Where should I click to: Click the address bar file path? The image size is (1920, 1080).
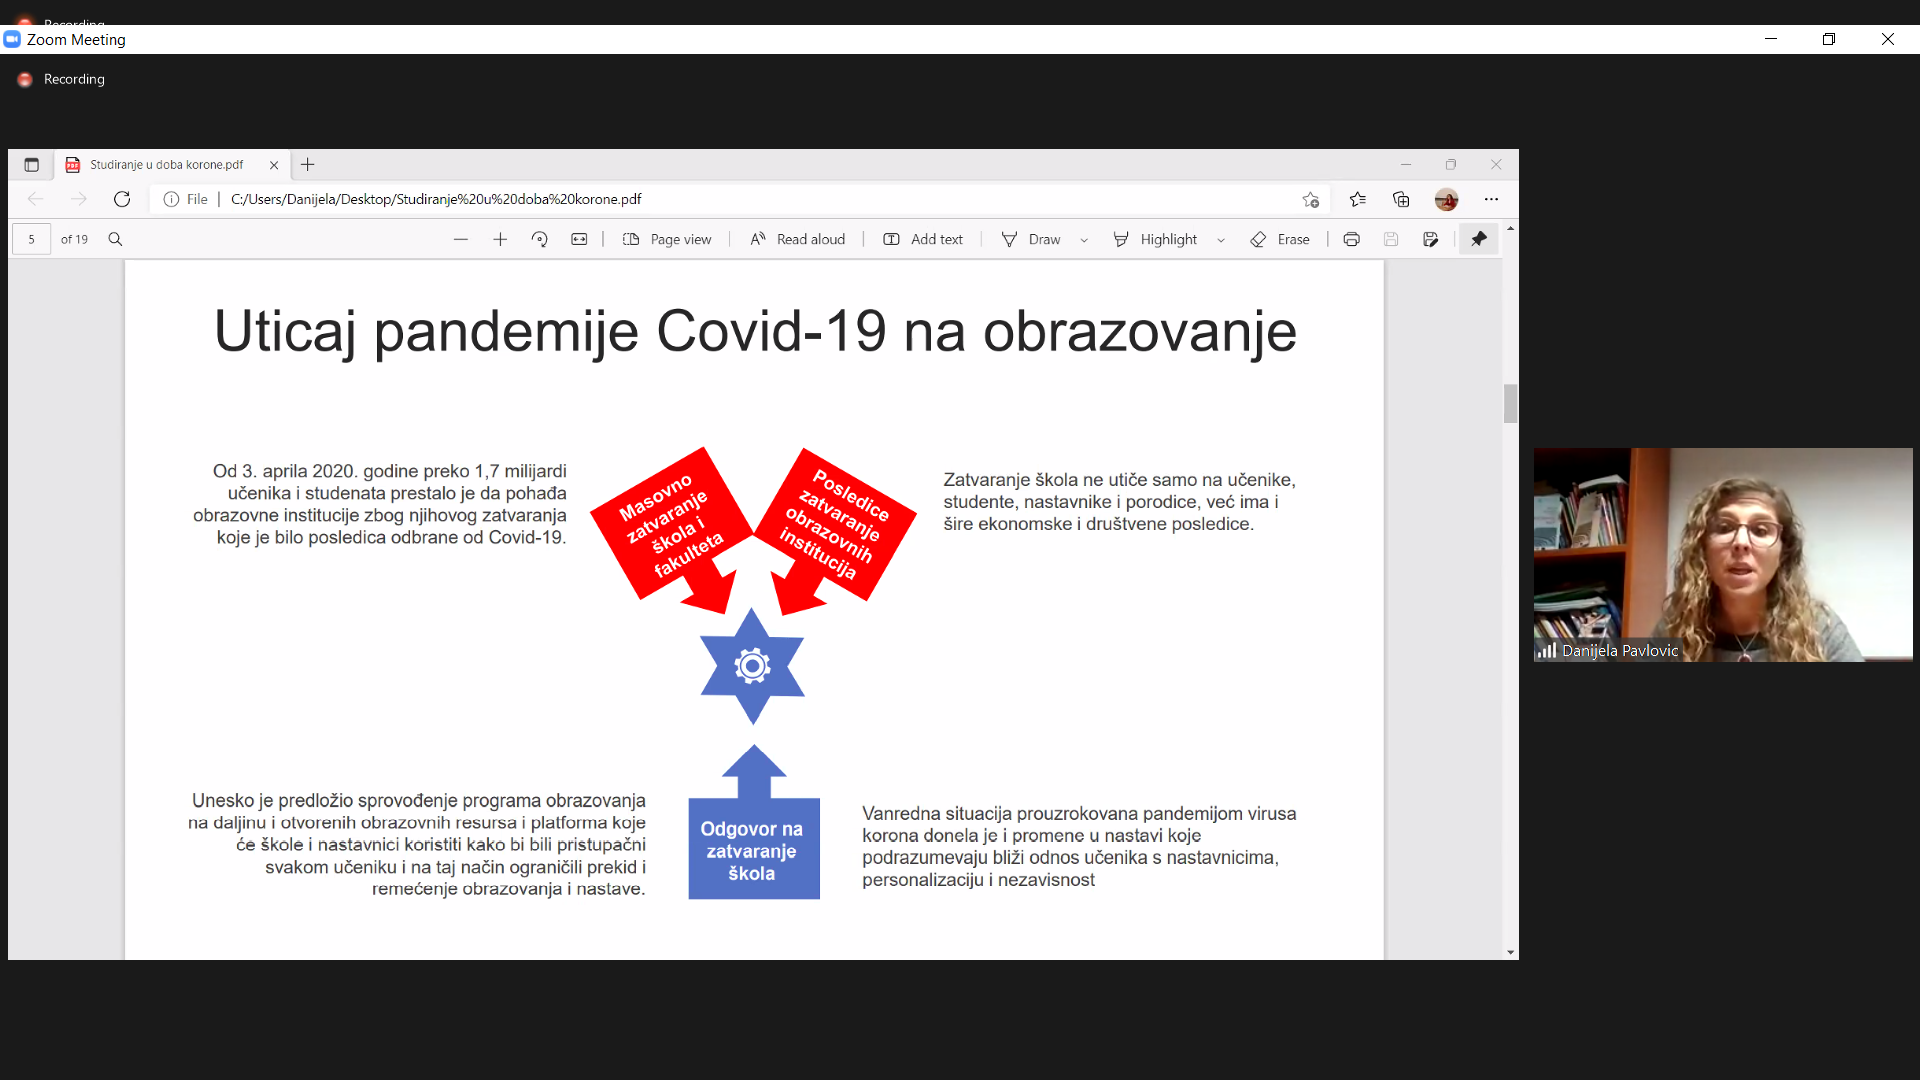tap(436, 199)
